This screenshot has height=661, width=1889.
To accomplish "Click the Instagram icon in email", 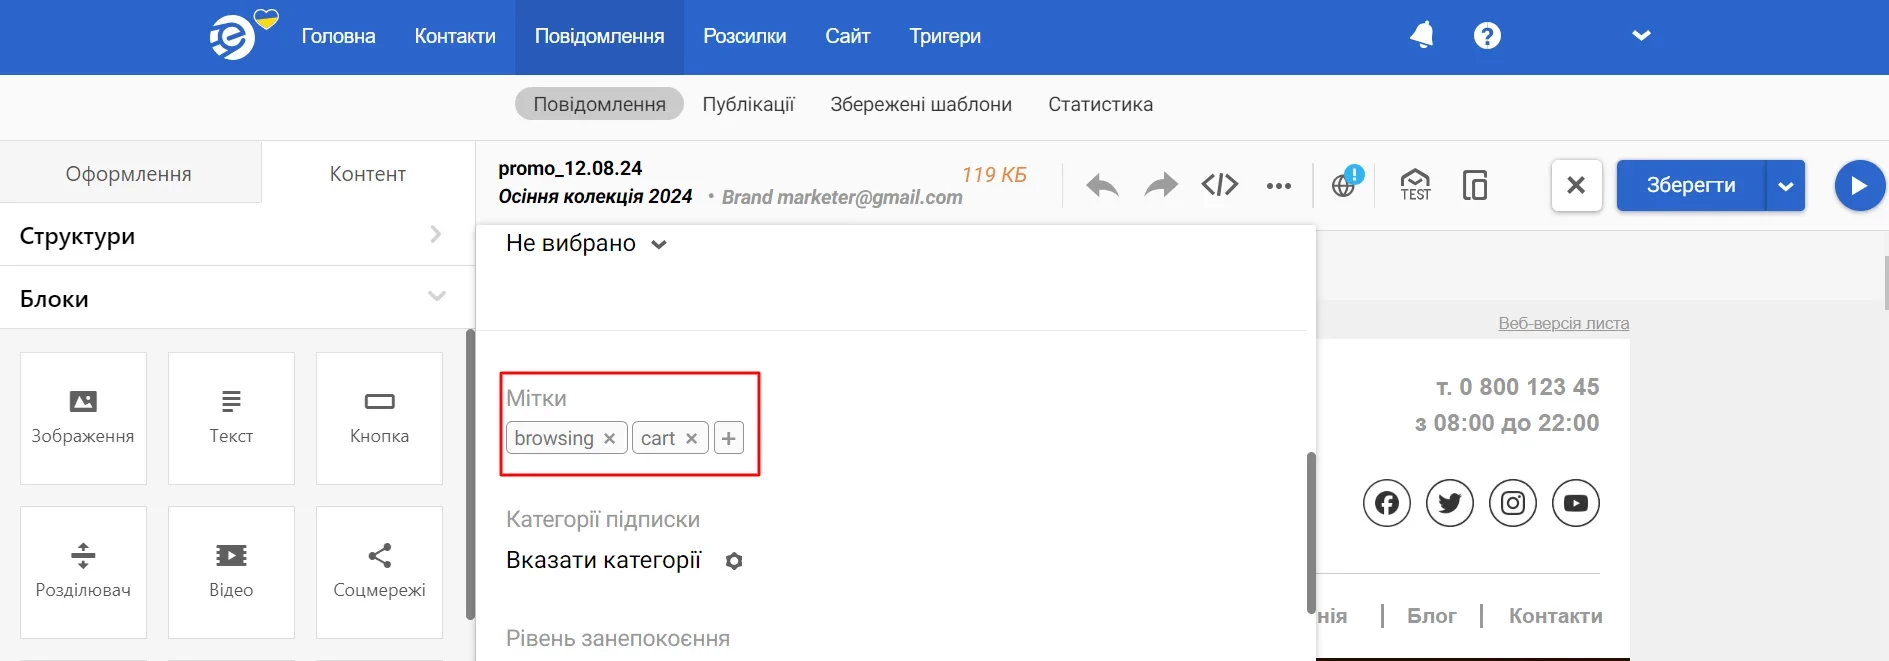I will 1513,503.
